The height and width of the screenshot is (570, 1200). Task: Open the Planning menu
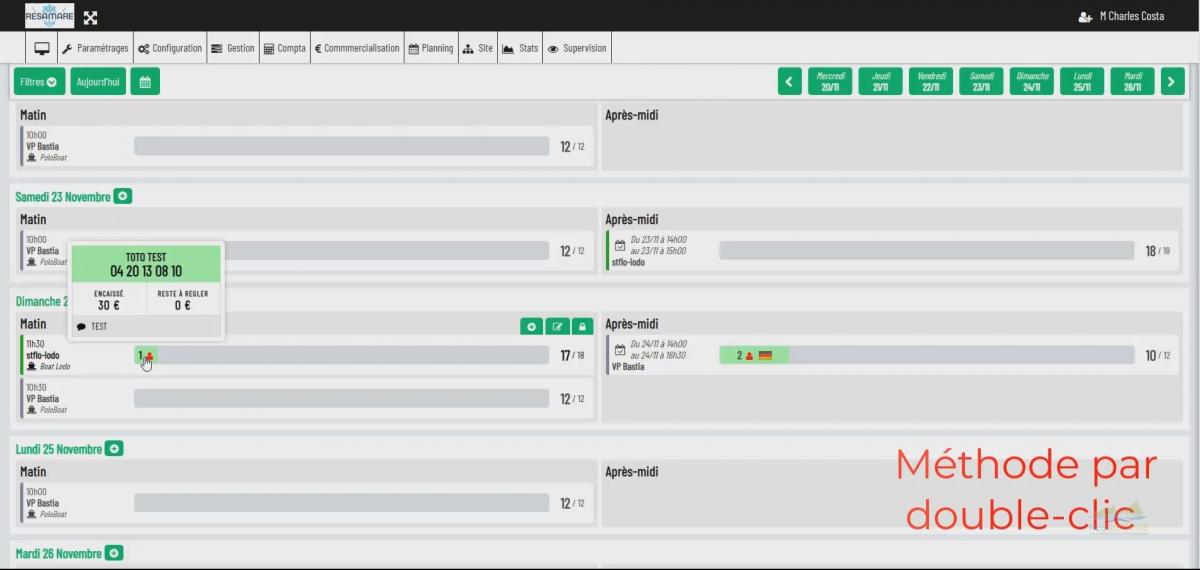pyautogui.click(x=431, y=48)
